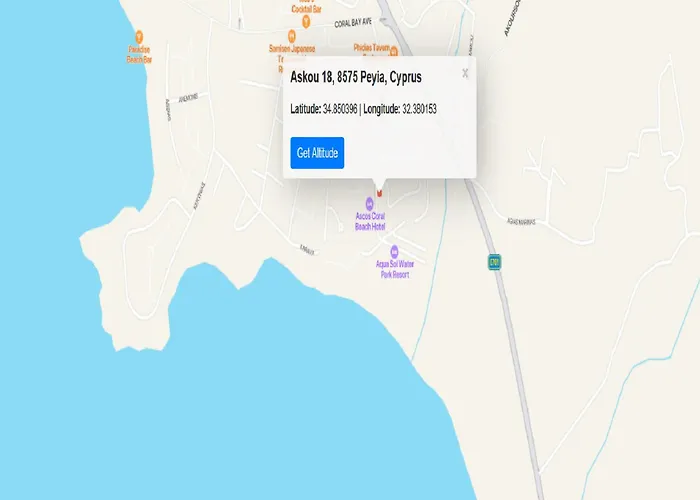Click the Paradise Beach Bar orange pin icon
This screenshot has width=700, height=500.
(x=139, y=37)
